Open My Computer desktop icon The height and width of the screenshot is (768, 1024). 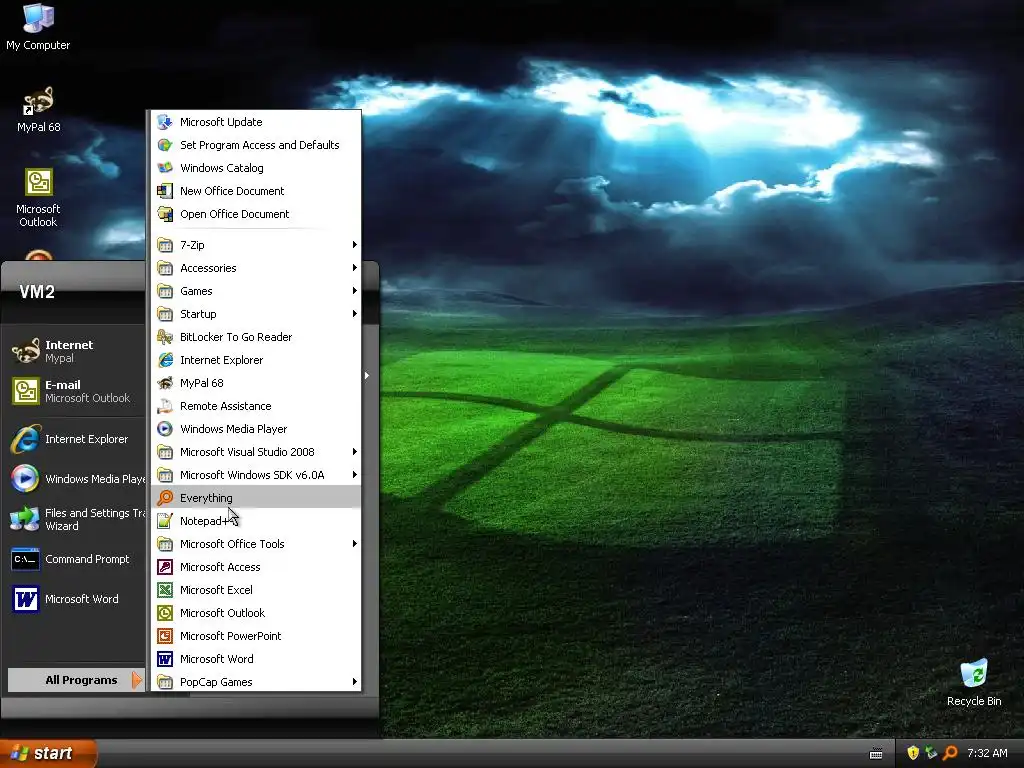tap(38, 27)
